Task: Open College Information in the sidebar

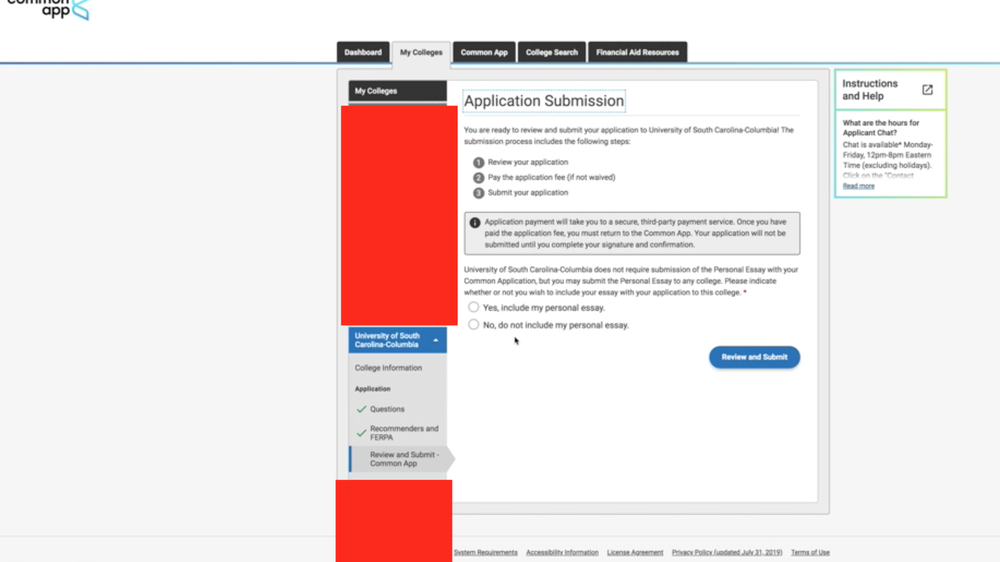Action: point(388,368)
